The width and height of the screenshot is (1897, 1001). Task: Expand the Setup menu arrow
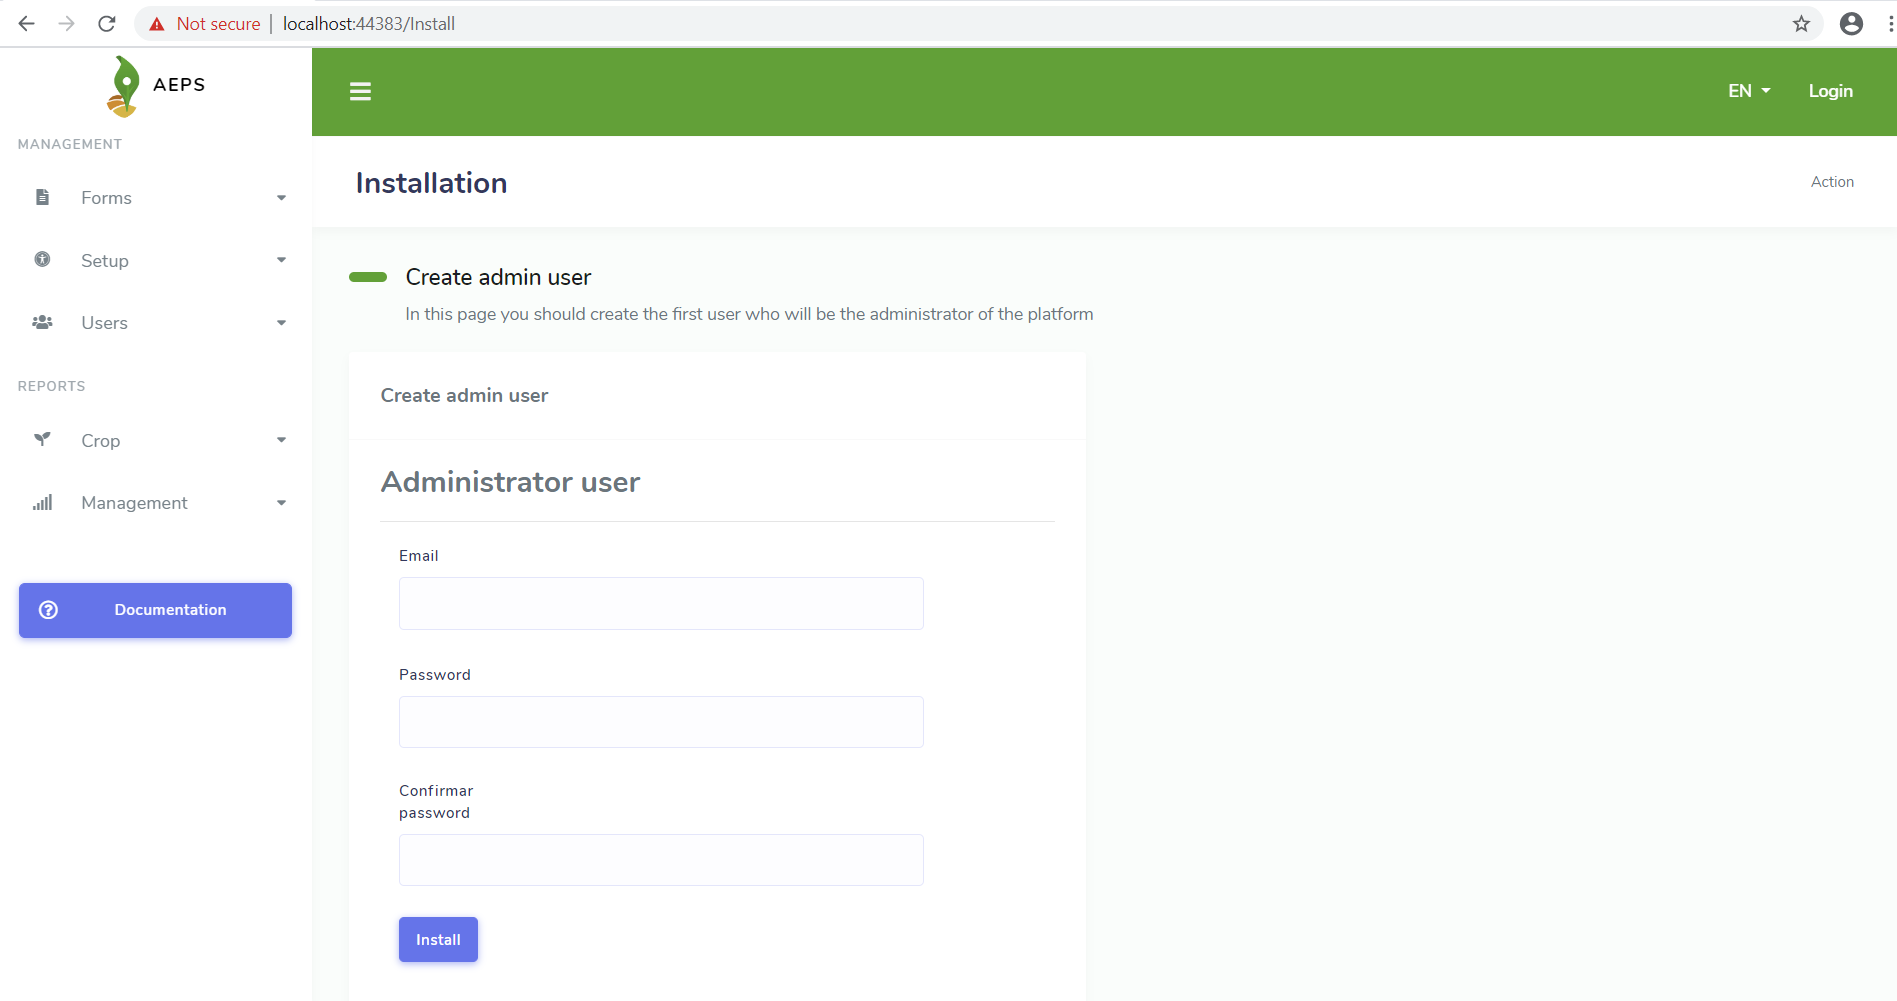281,260
